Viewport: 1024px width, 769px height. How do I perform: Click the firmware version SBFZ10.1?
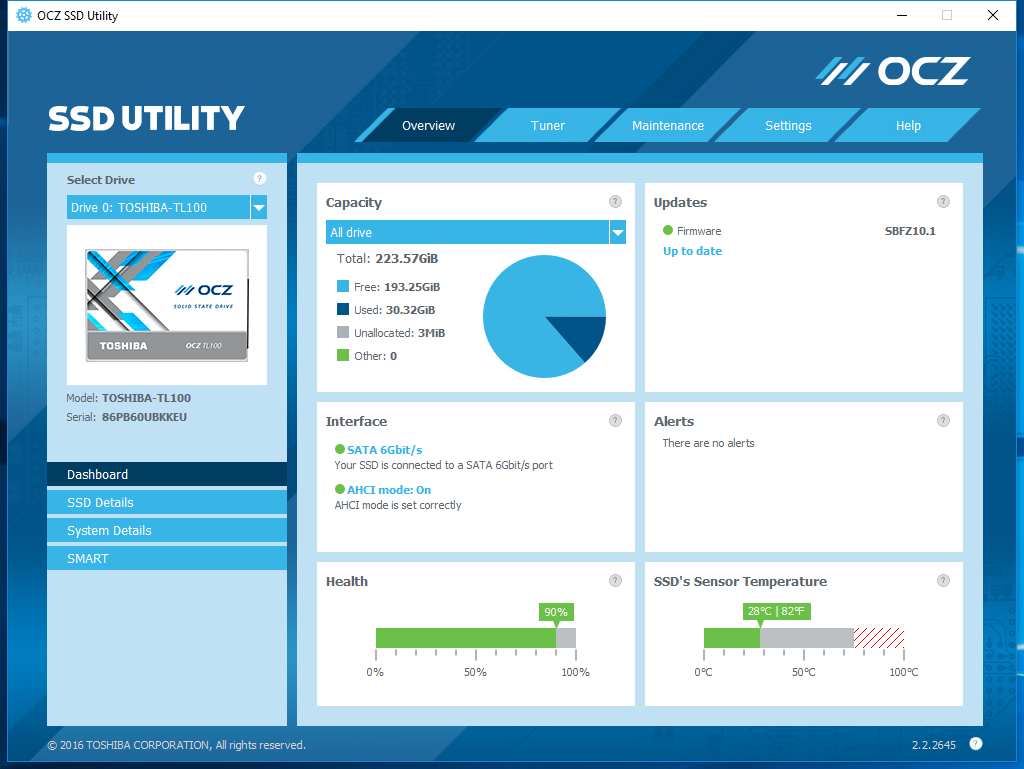pyautogui.click(x=910, y=231)
